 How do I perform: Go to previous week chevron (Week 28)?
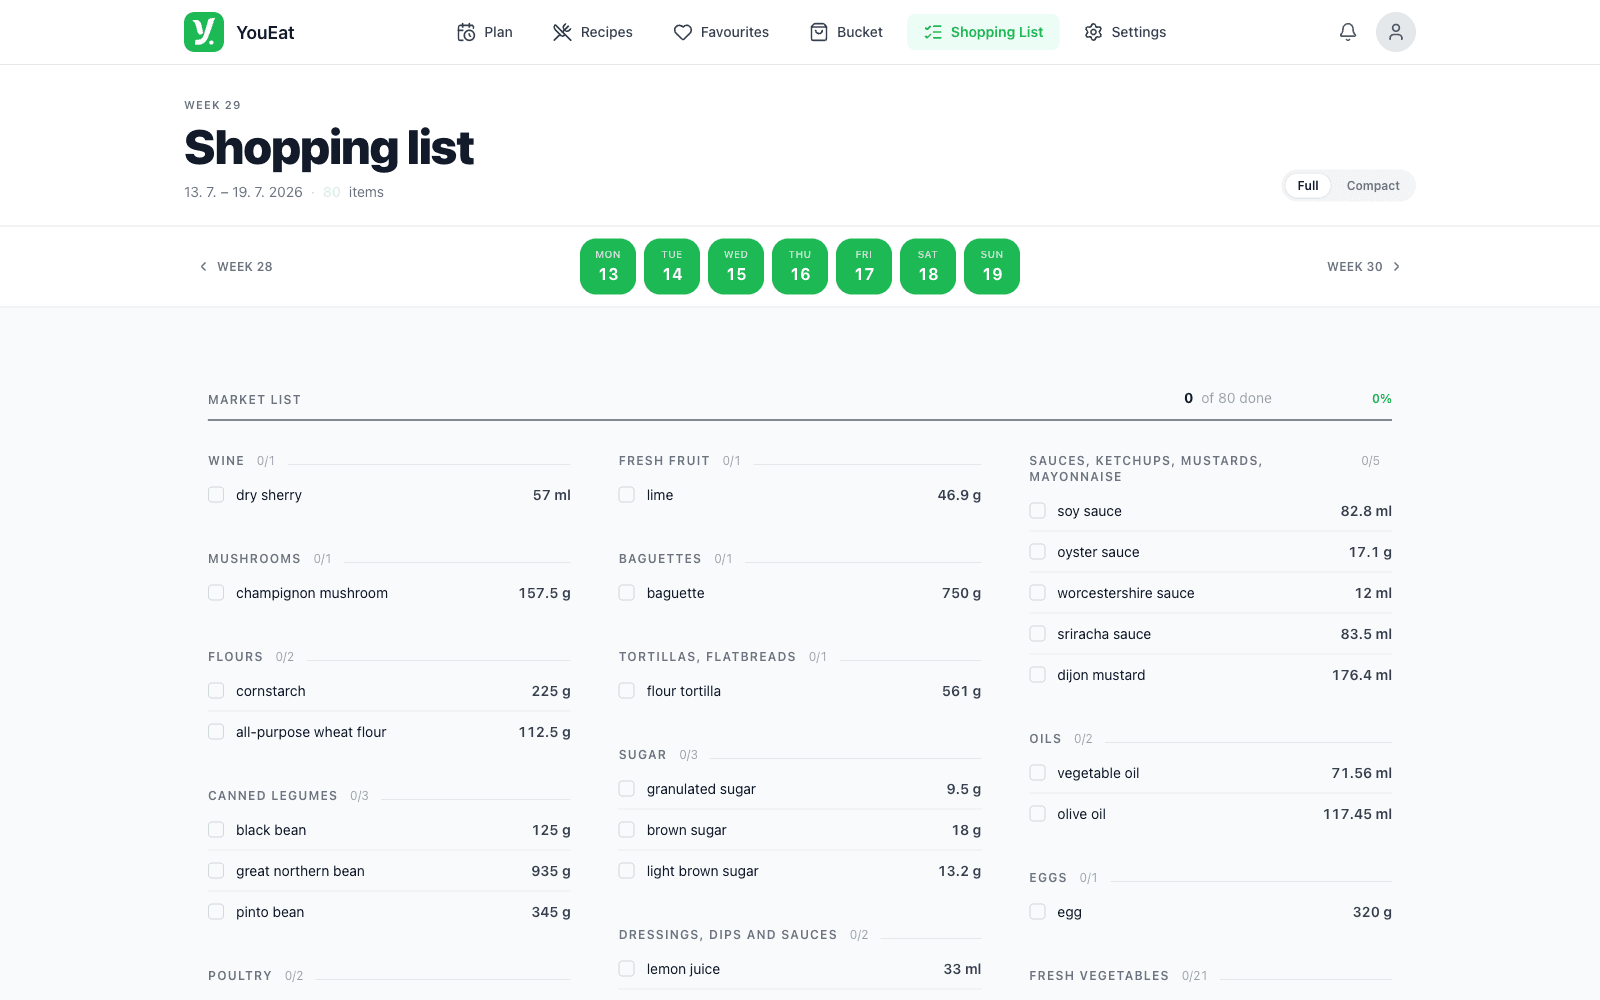204,267
